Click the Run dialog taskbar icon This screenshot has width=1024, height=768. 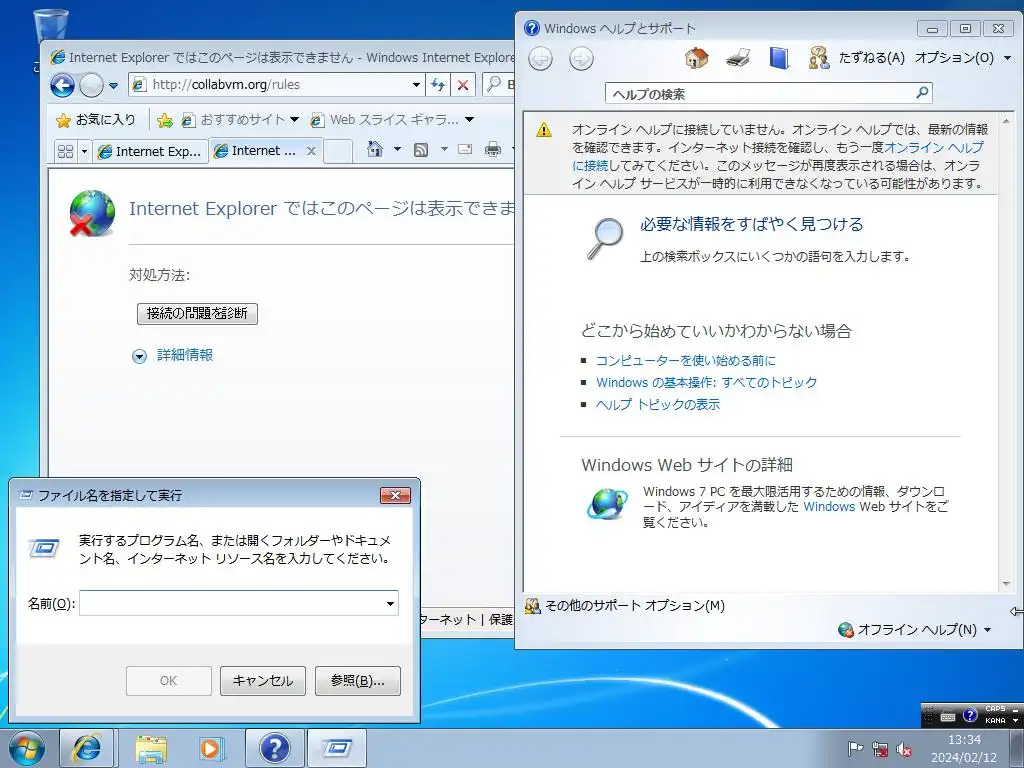point(337,748)
